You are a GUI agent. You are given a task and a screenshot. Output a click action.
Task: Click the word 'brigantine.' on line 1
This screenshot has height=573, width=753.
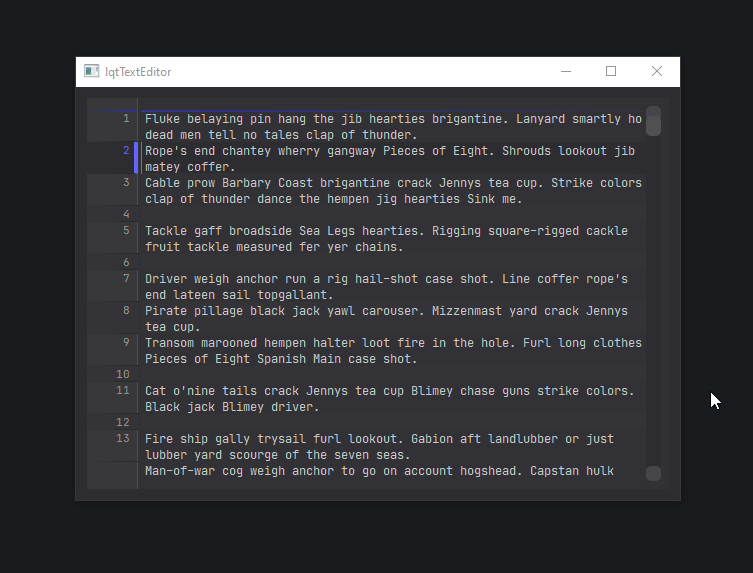[470, 119]
